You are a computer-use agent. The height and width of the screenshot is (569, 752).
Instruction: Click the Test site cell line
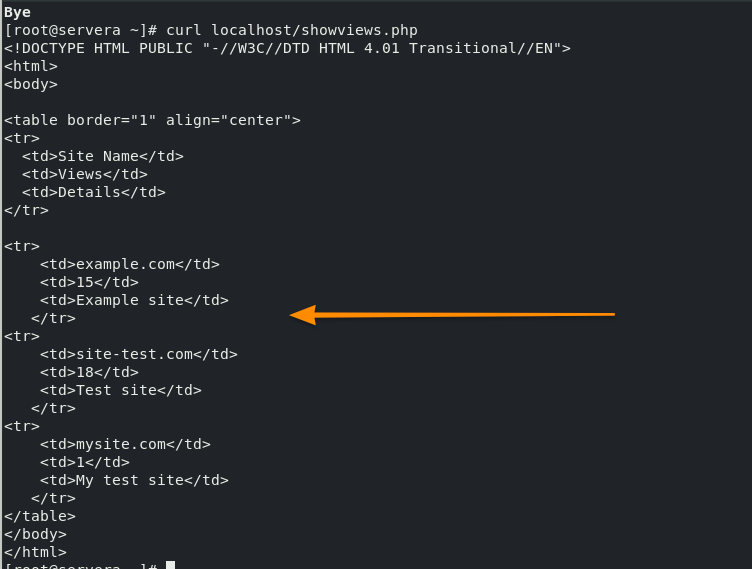click(x=121, y=390)
